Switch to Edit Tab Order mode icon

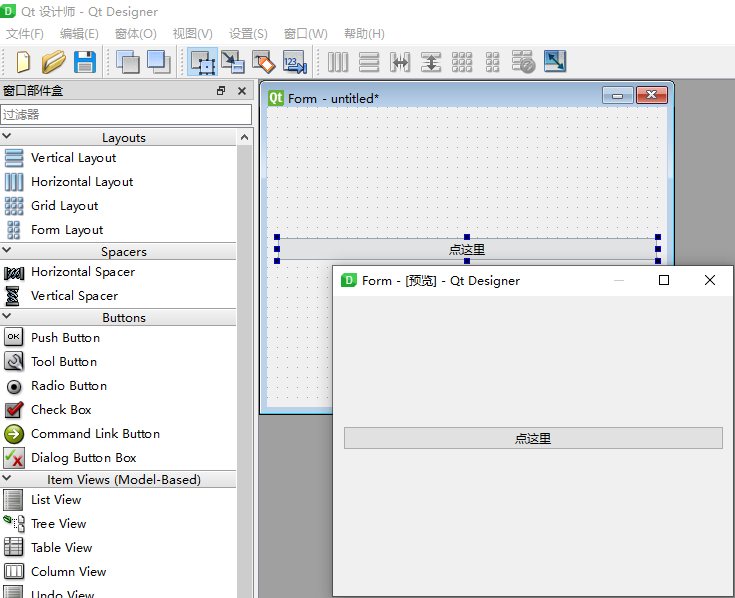(x=295, y=62)
